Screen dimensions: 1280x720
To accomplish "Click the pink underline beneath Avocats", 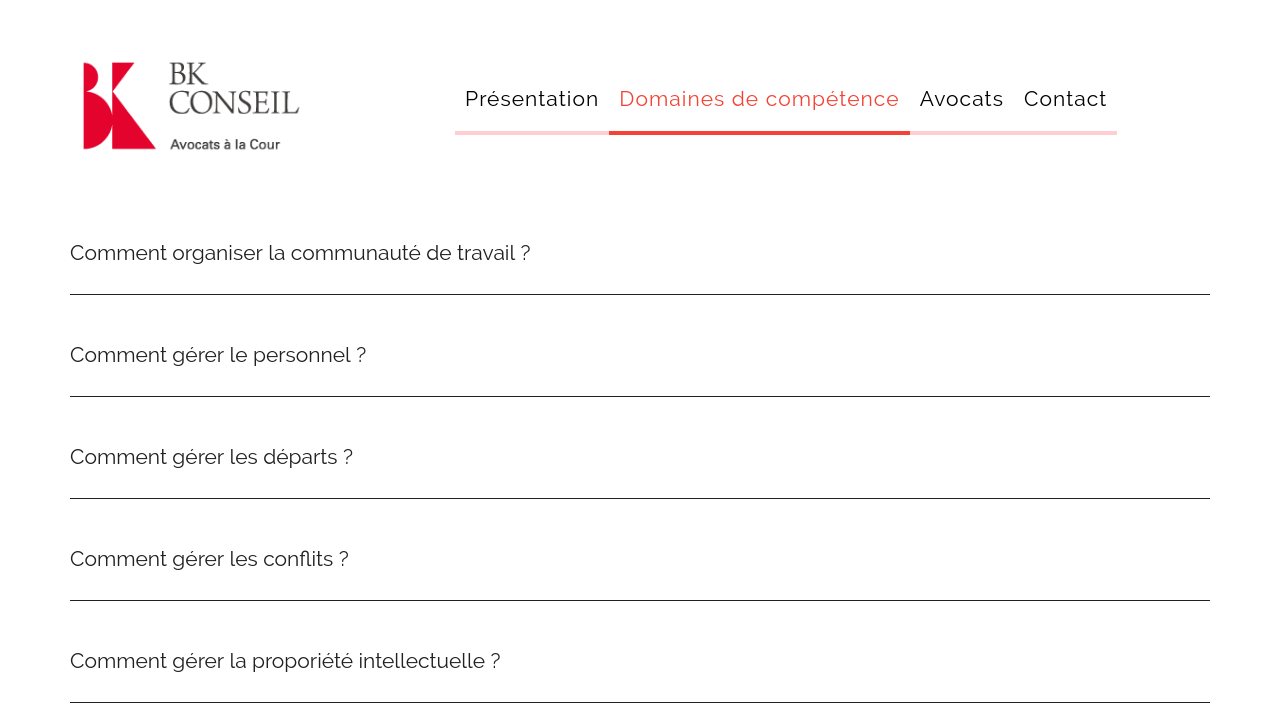I will click(x=962, y=133).
